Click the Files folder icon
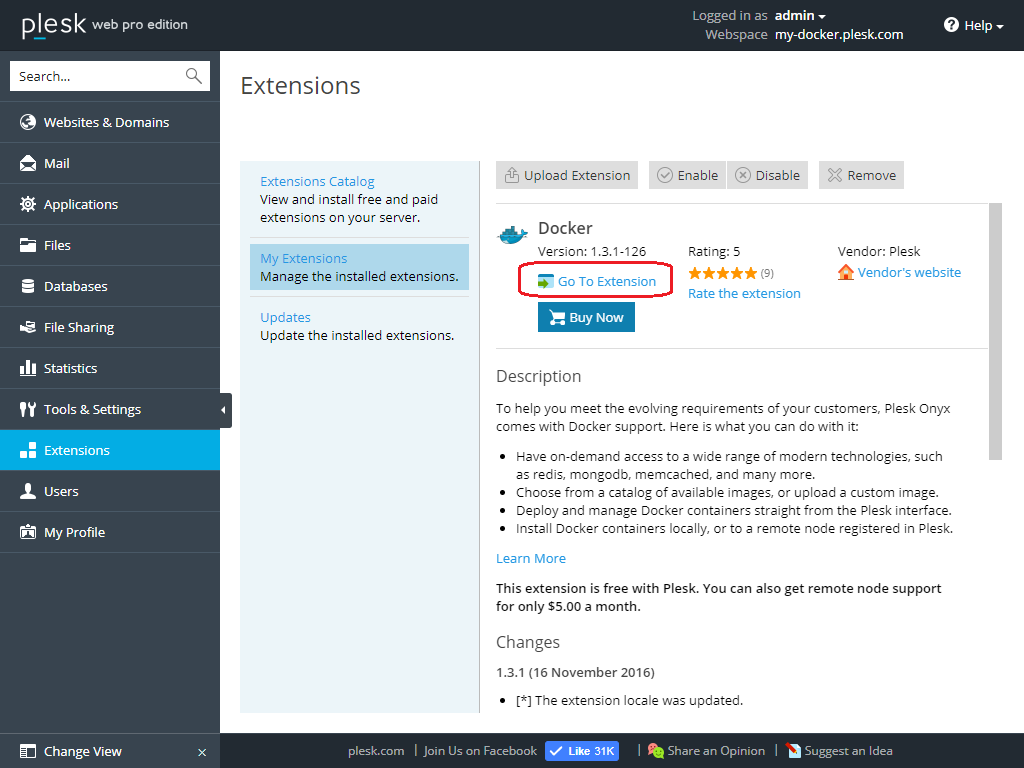Screen dimensions: 1024x768 (27, 246)
